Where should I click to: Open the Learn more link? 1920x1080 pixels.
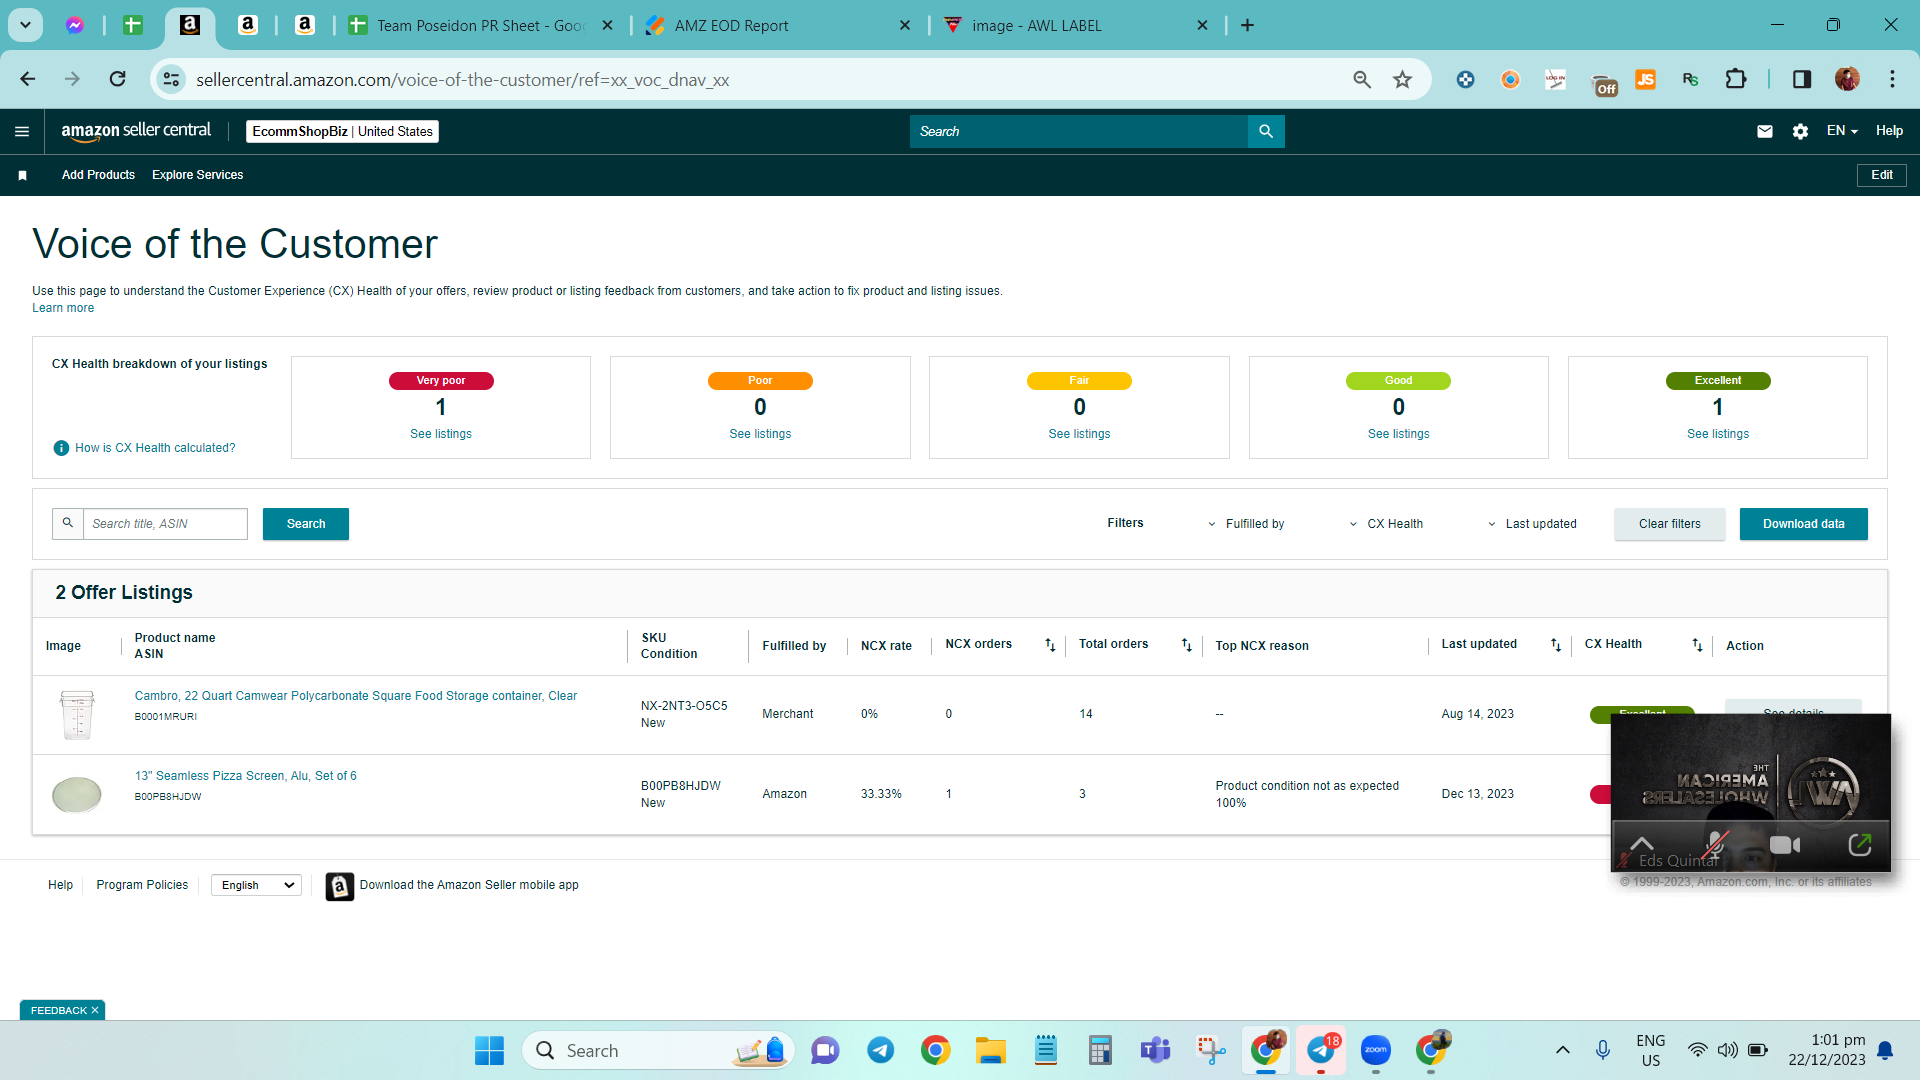click(63, 308)
